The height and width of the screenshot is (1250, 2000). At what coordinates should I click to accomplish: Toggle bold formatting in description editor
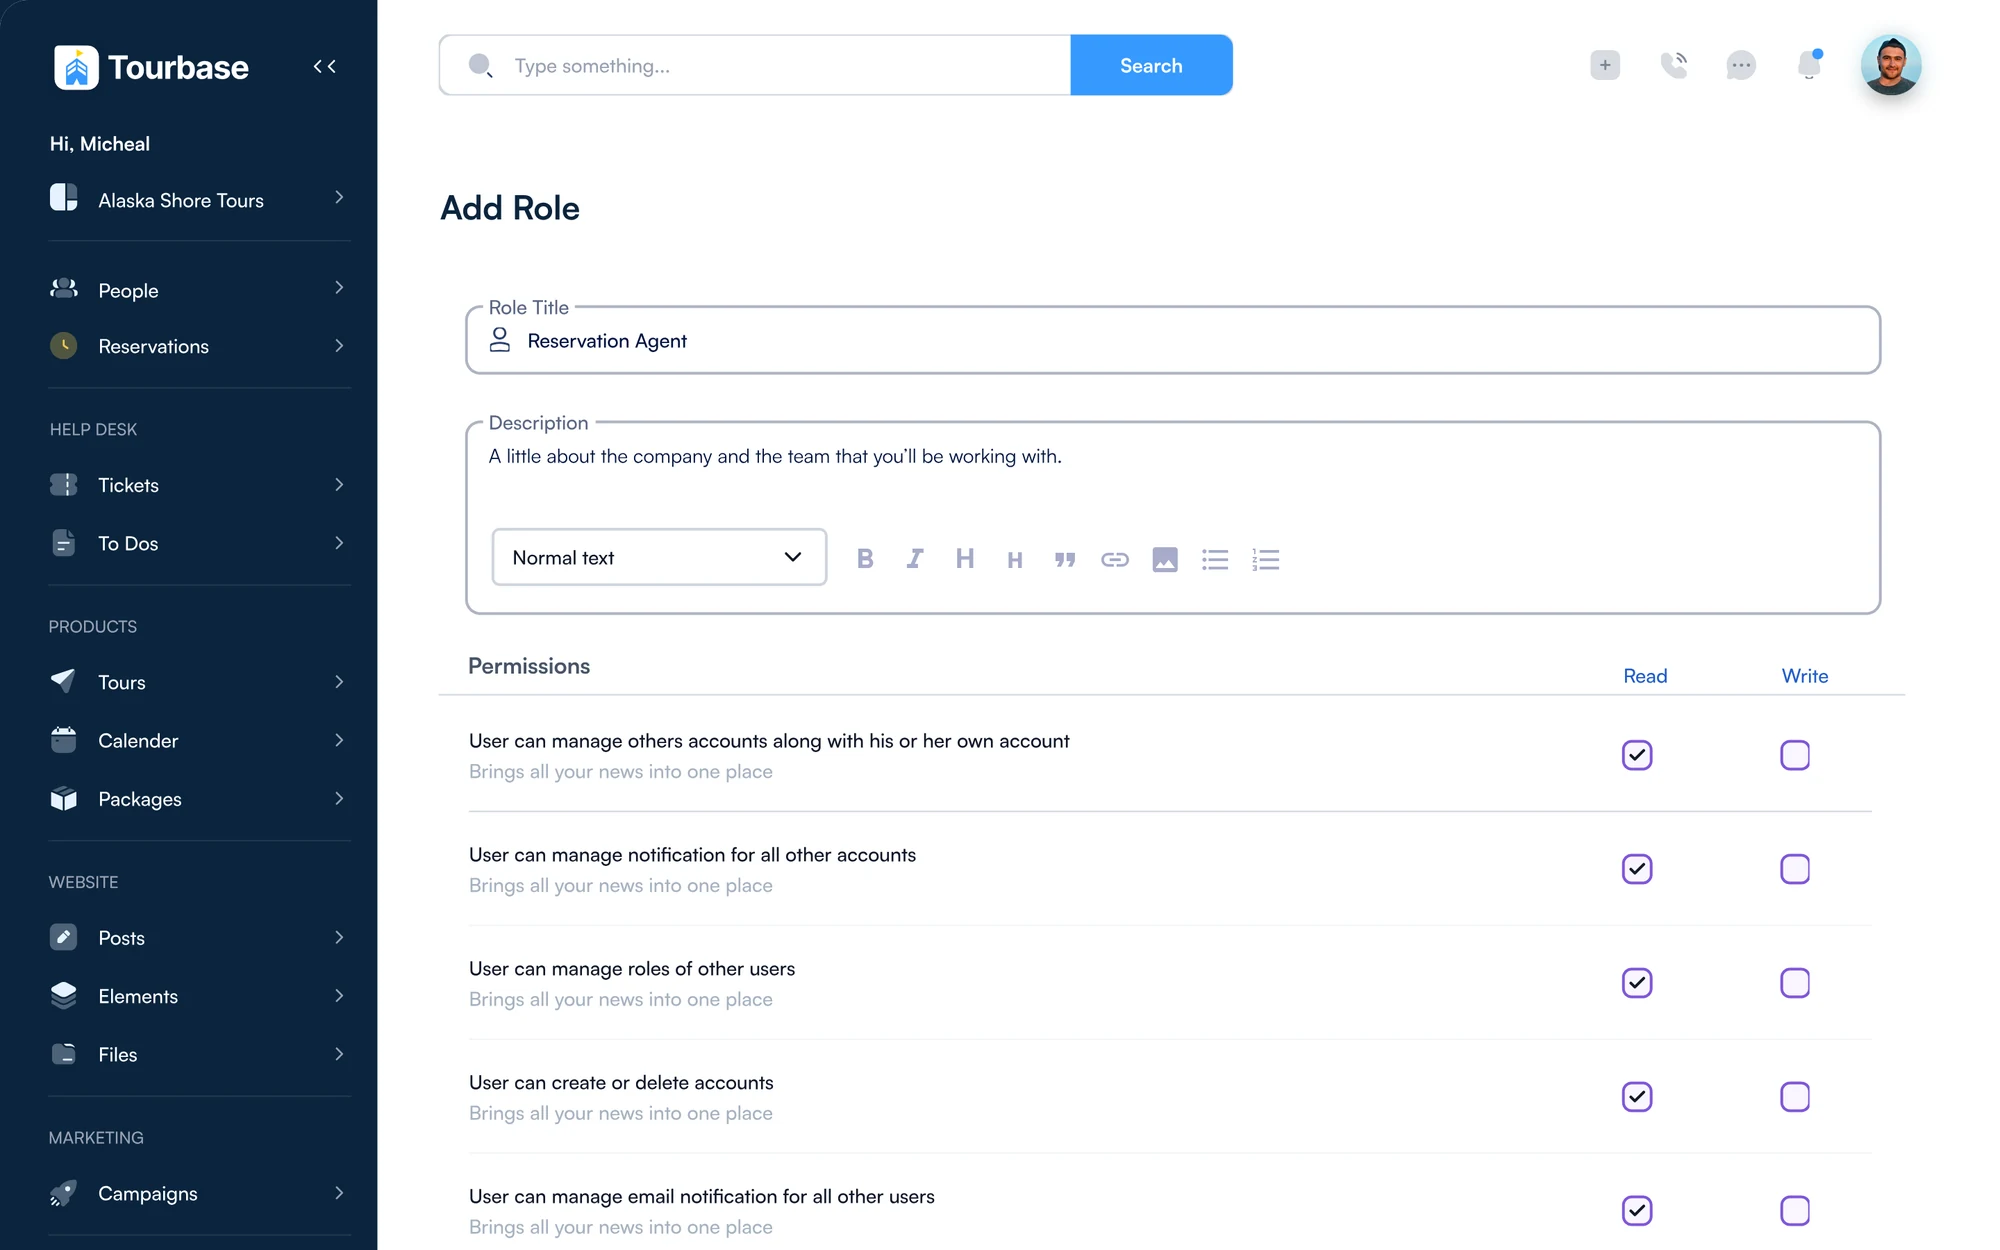click(x=865, y=559)
